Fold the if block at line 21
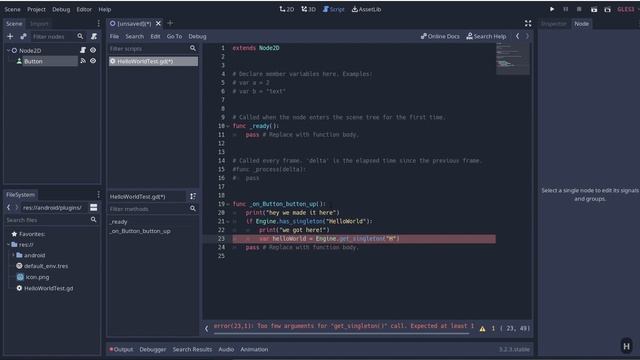The width and height of the screenshot is (640, 360). tap(228, 221)
